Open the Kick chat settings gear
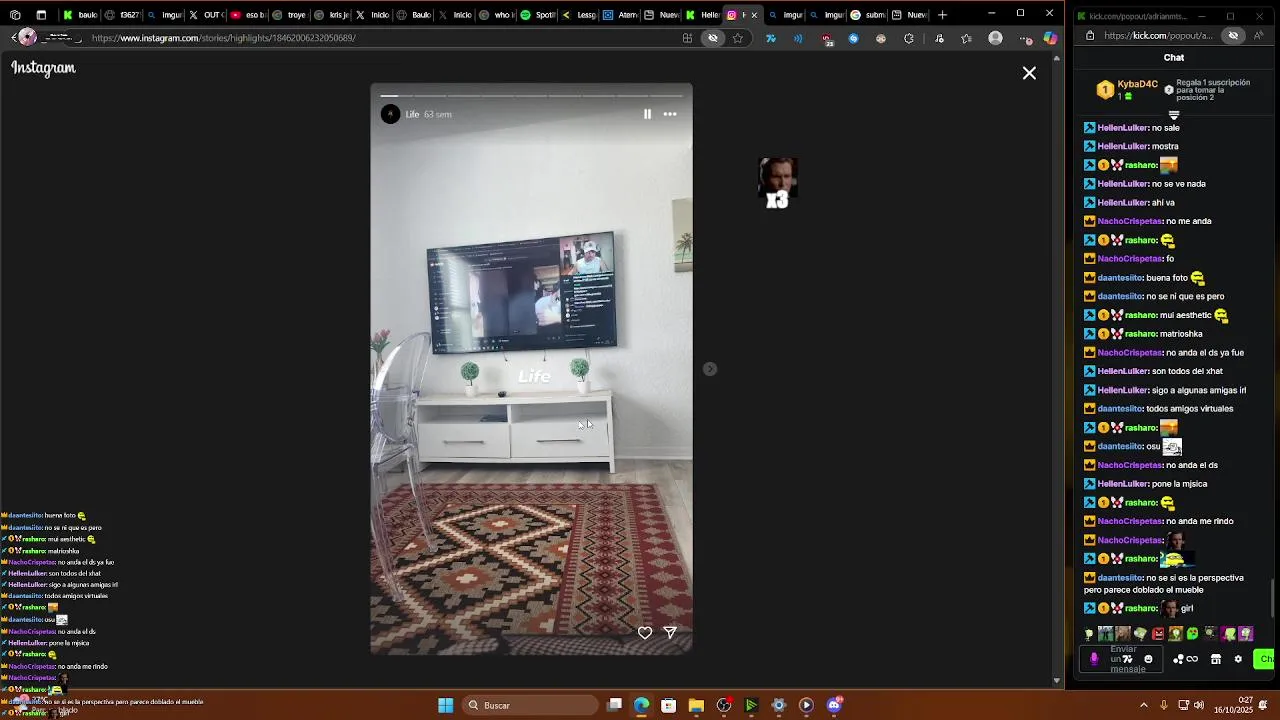The width and height of the screenshot is (1280, 720). [1238, 659]
